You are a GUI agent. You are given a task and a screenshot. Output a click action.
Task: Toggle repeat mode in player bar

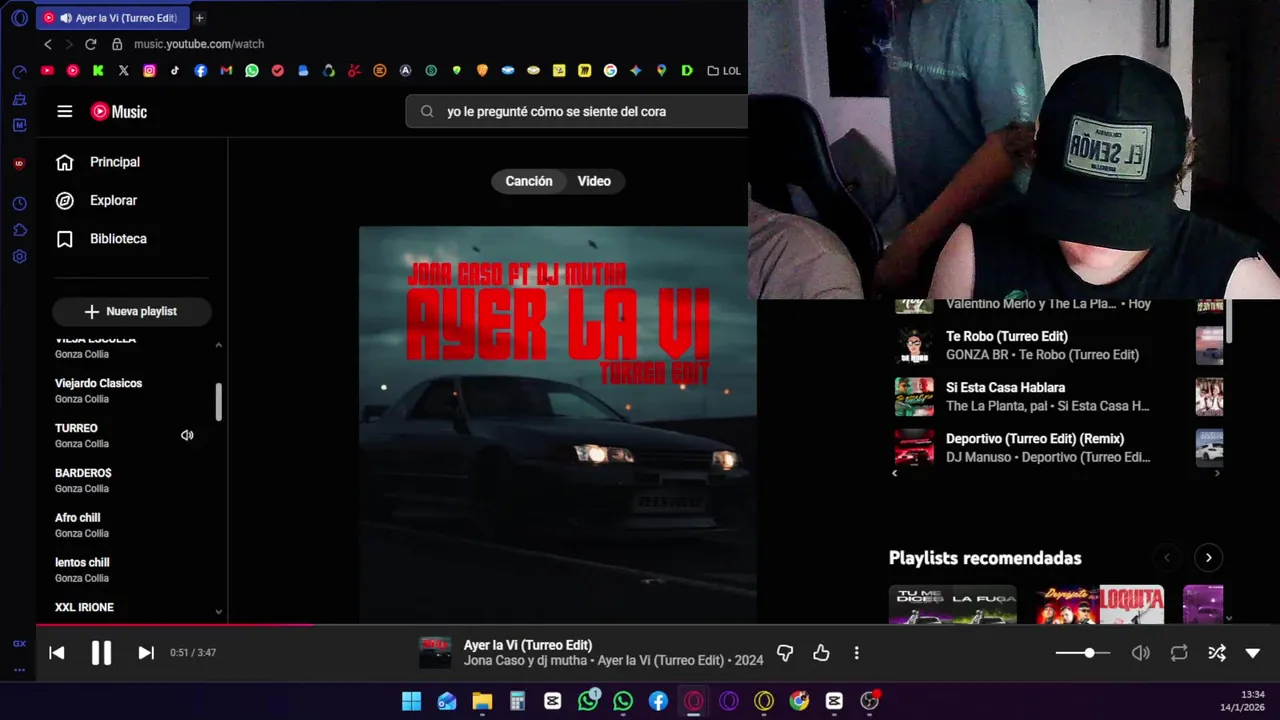coord(1179,653)
